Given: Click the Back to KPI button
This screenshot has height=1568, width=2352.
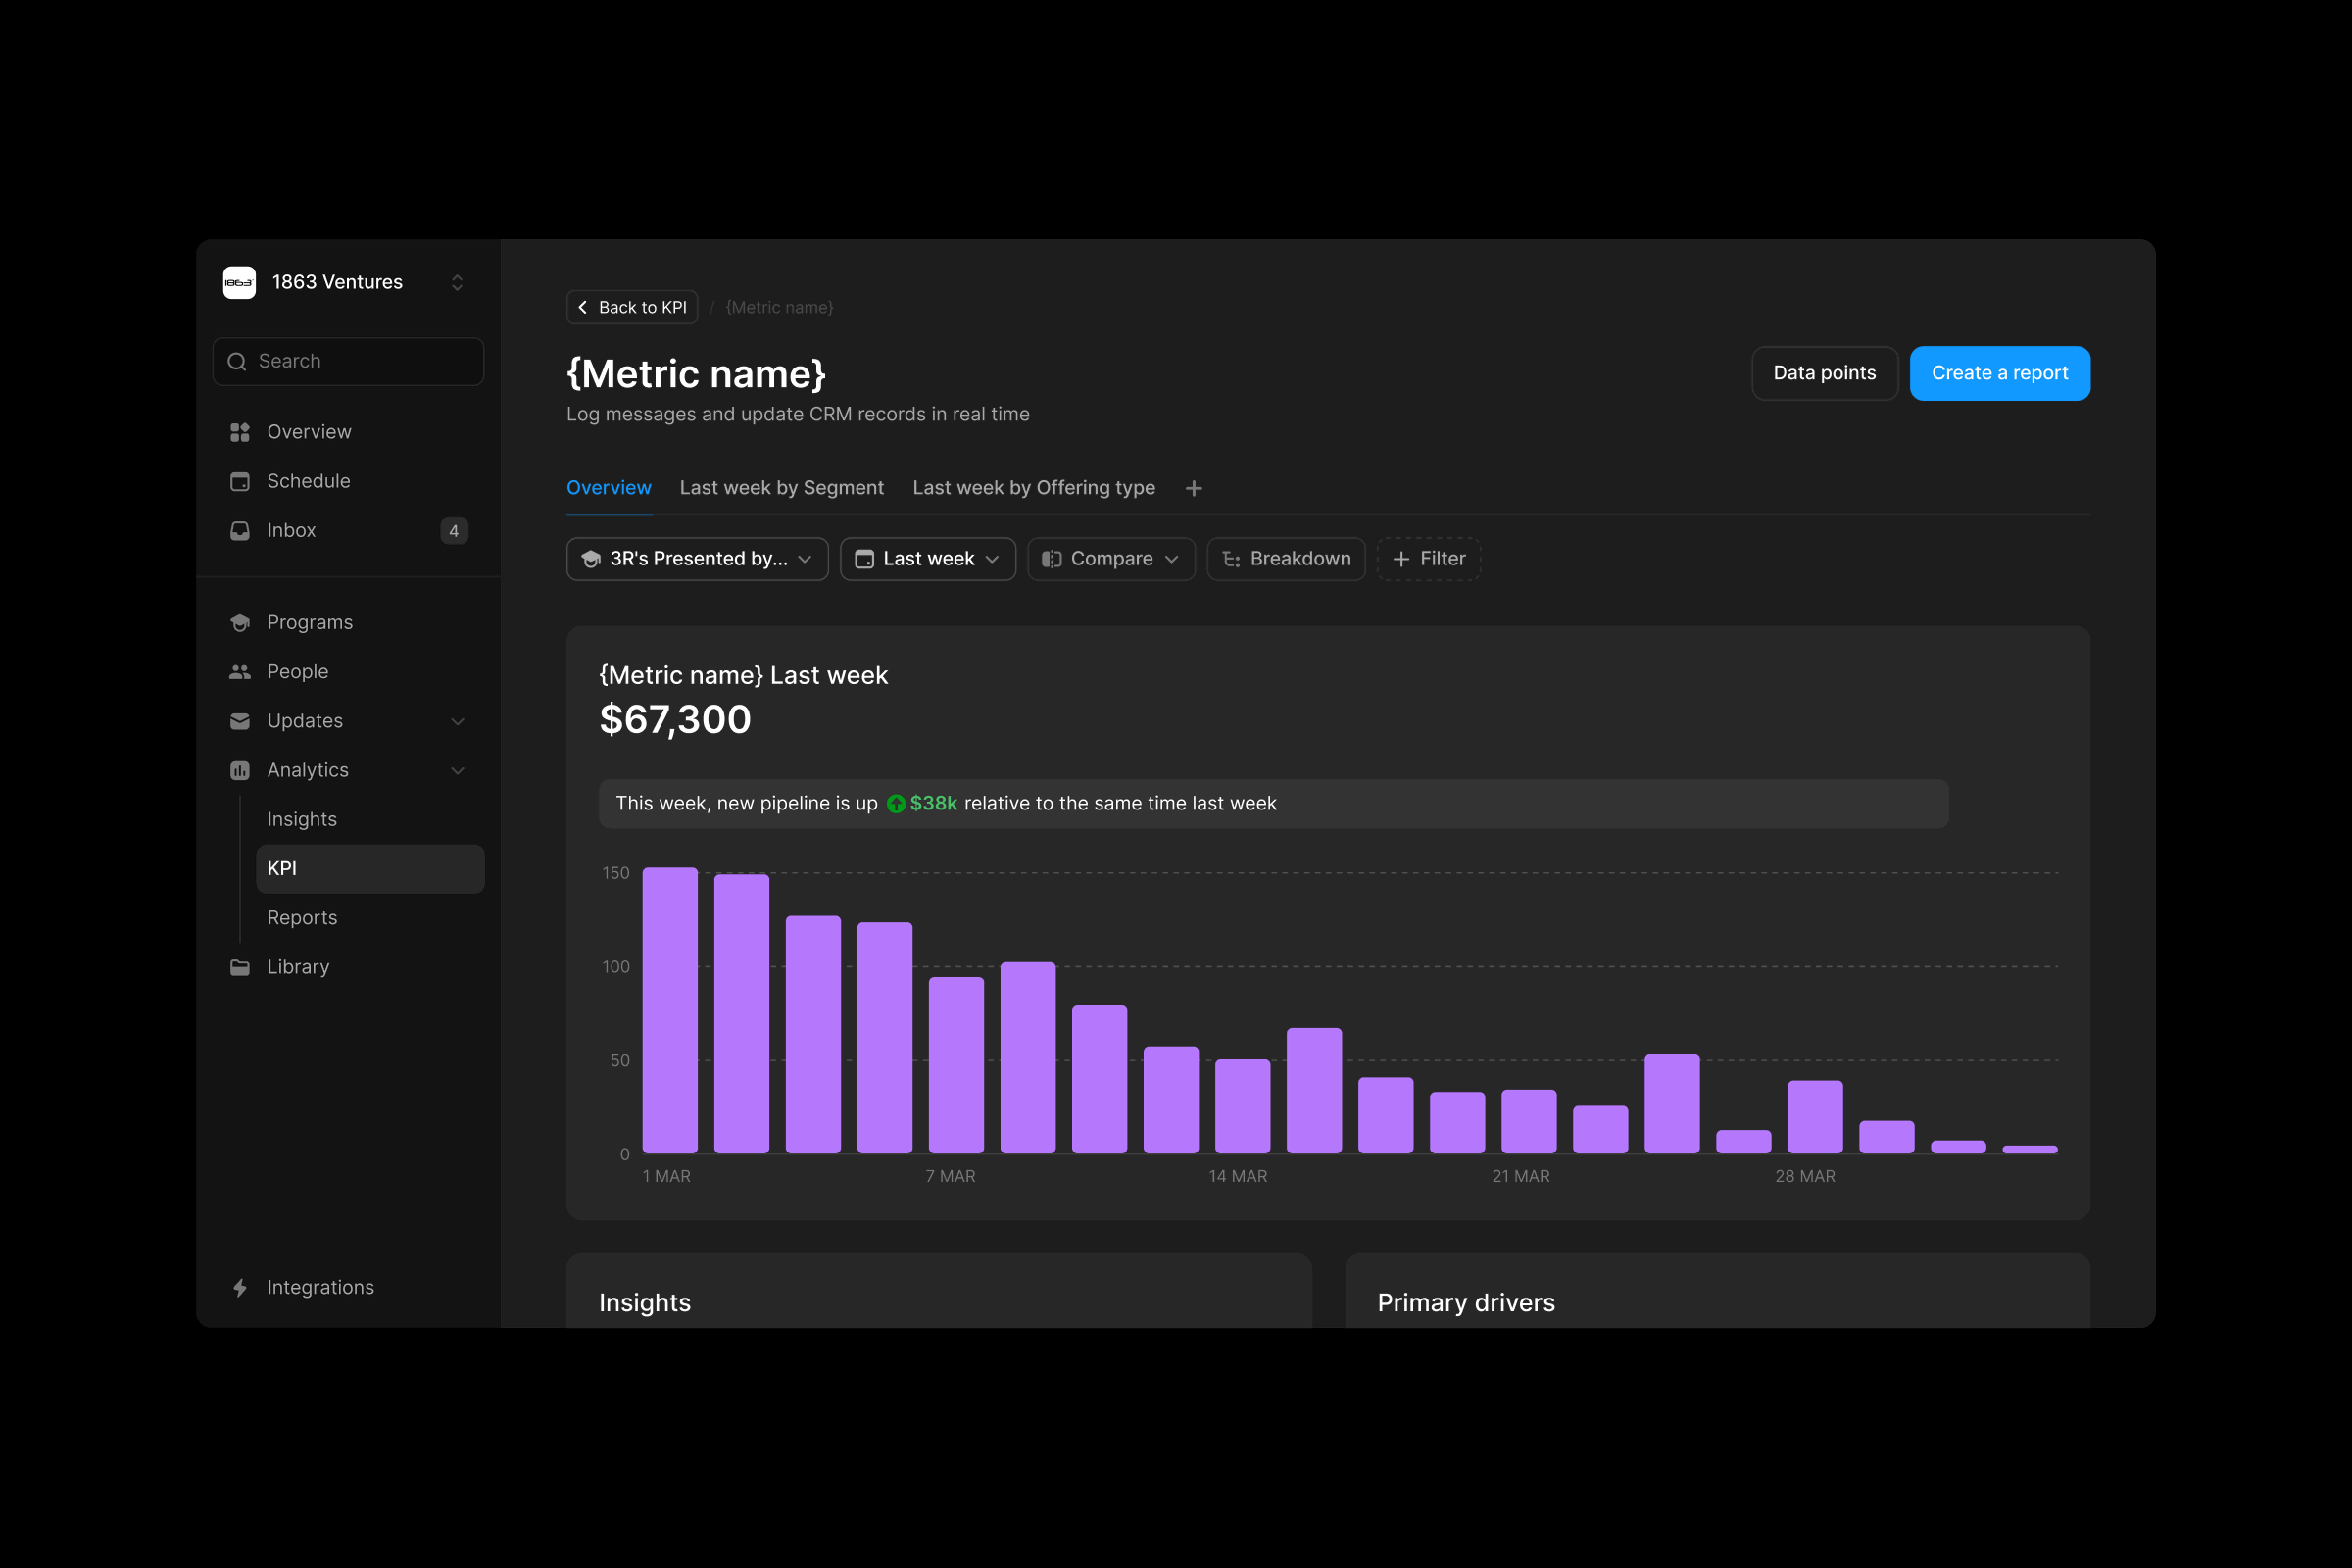Looking at the screenshot, I should coord(632,307).
